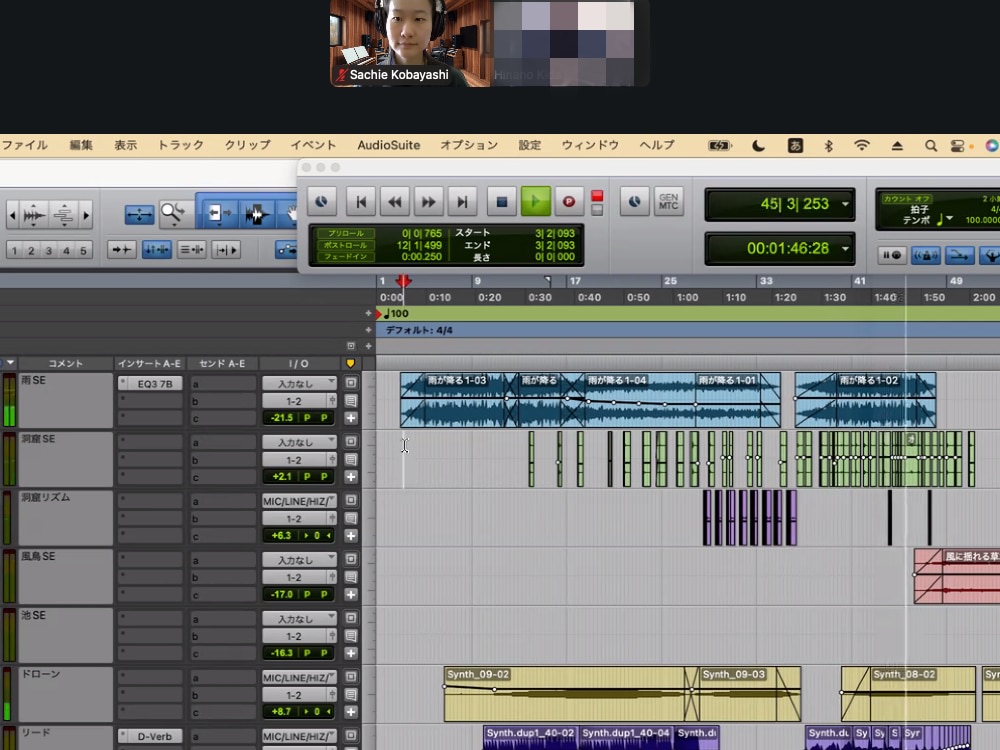This screenshot has width=1000, height=750.
Task: Open the トラック menu
Action: pyautogui.click(x=180, y=145)
